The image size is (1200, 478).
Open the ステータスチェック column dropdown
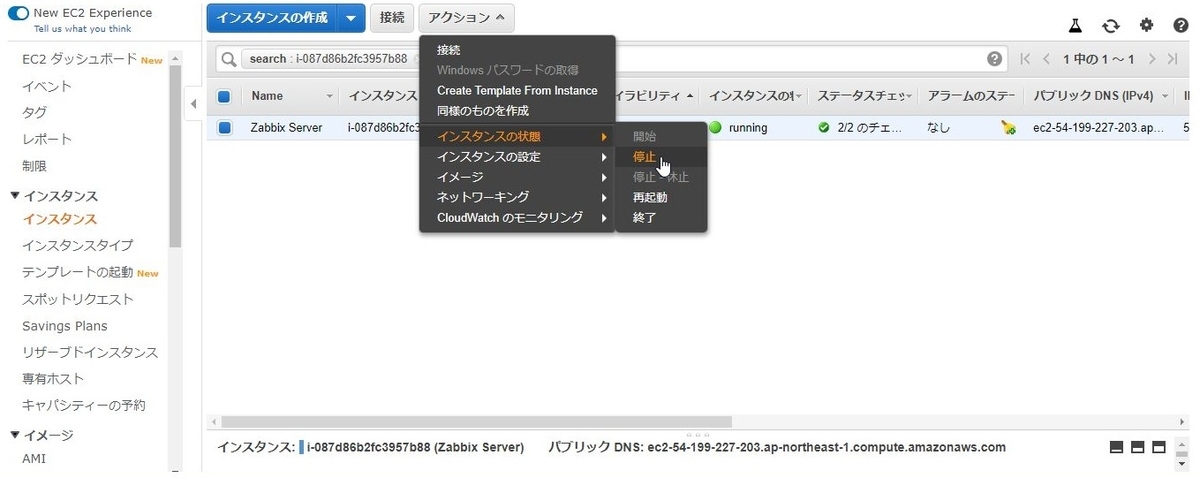pyautogui.click(x=910, y=97)
